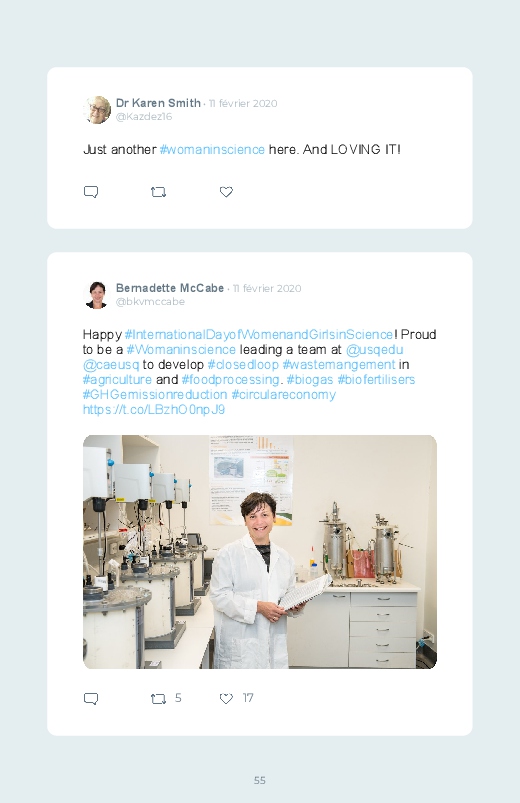
Task: Like Dr Karen Smith's tweet
Action: tap(226, 192)
